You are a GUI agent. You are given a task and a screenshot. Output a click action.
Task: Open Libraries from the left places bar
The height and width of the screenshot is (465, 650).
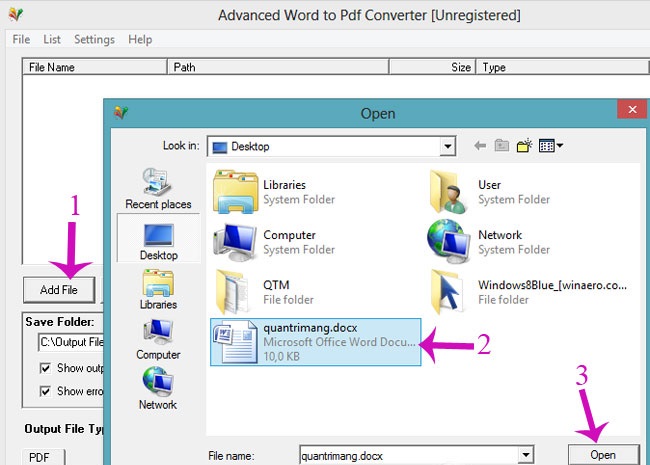(158, 291)
